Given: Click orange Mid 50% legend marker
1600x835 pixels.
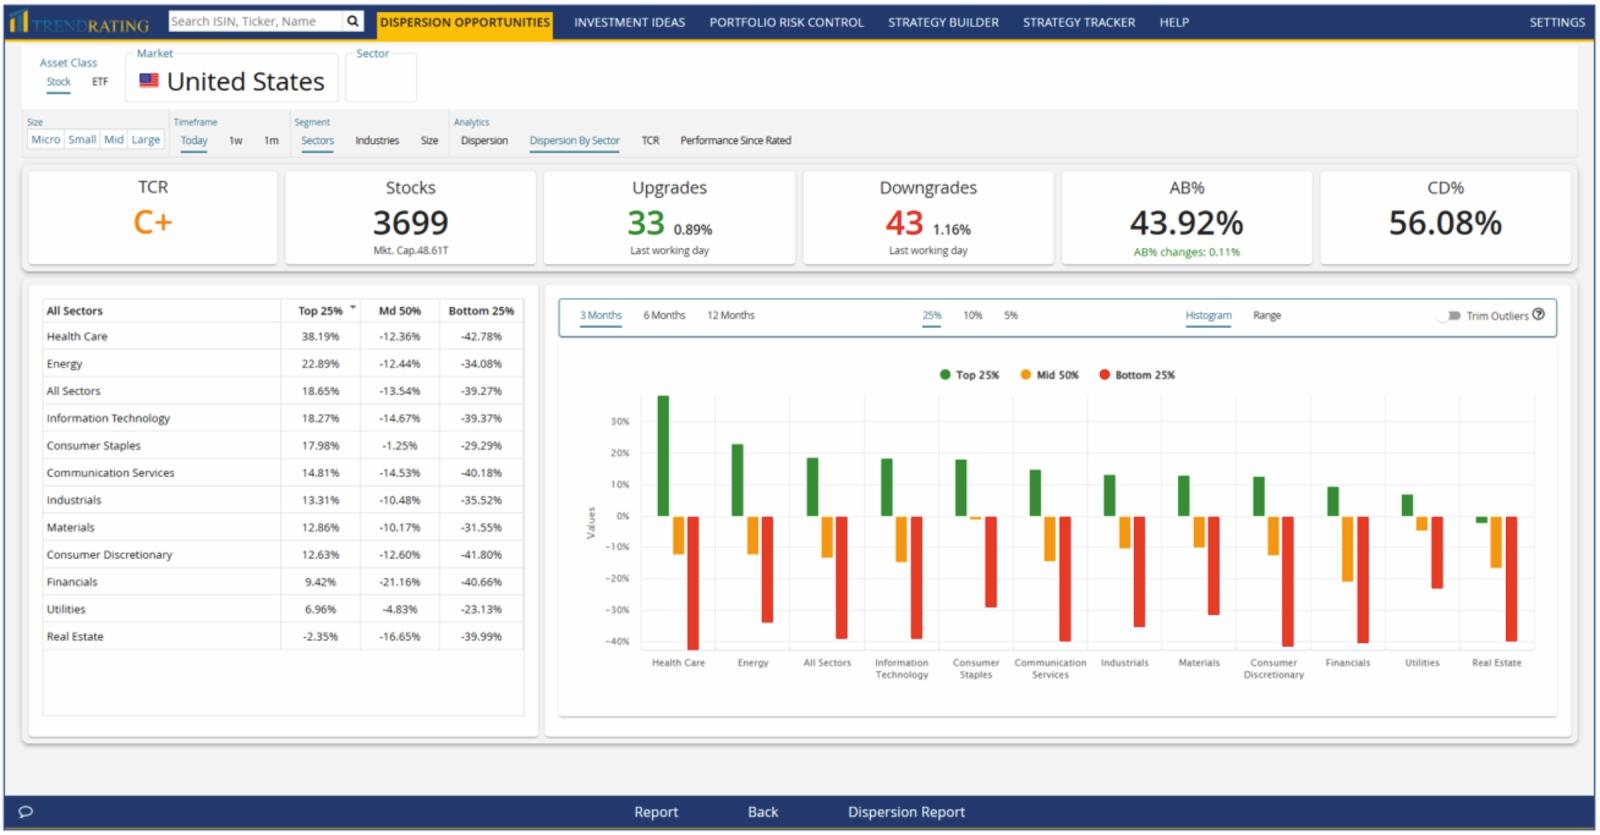Looking at the screenshot, I should click(1025, 375).
